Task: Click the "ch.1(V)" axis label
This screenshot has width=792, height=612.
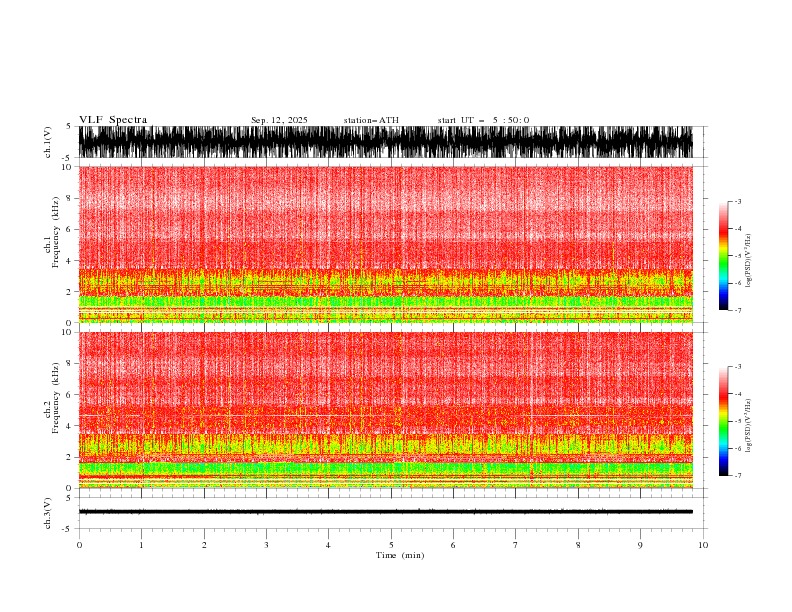Action: tap(48, 142)
